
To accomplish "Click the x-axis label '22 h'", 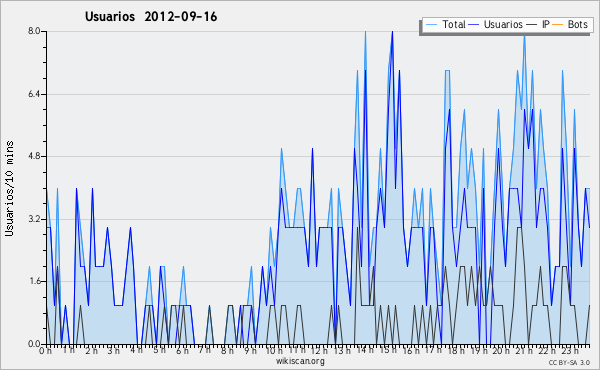I will pyautogui.click(x=546, y=350).
